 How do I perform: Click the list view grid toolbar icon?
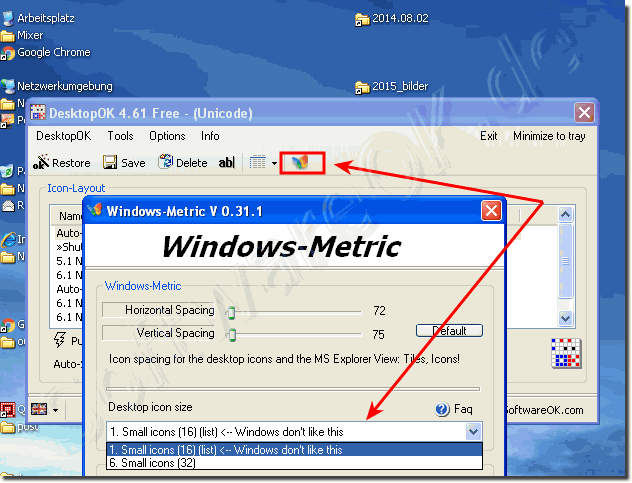click(258, 162)
